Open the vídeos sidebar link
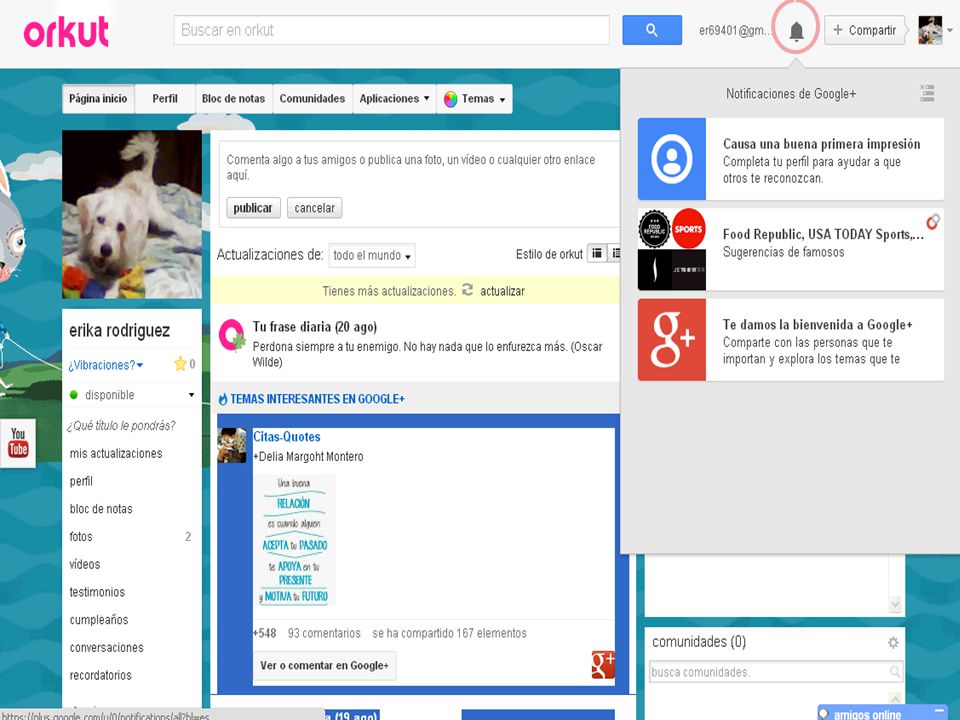 coord(84,564)
